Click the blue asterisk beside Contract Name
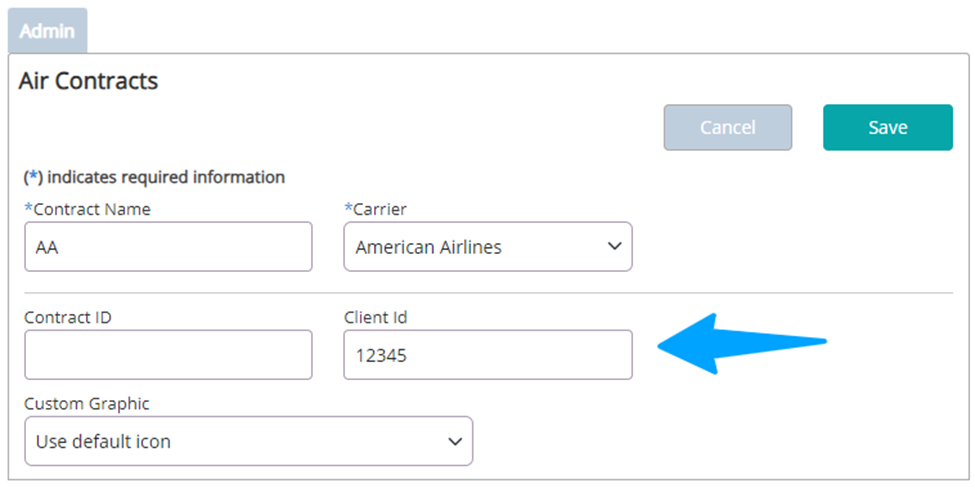 coord(29,208)
